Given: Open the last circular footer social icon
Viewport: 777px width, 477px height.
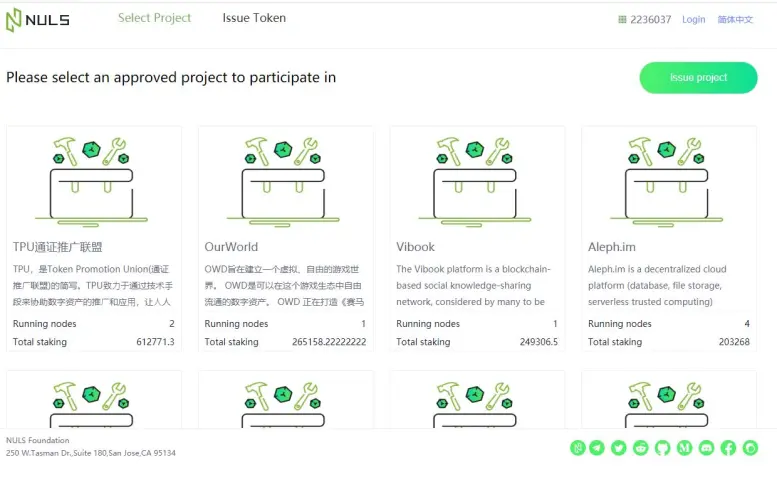Looking at the screenshot, I should point(750,448).
